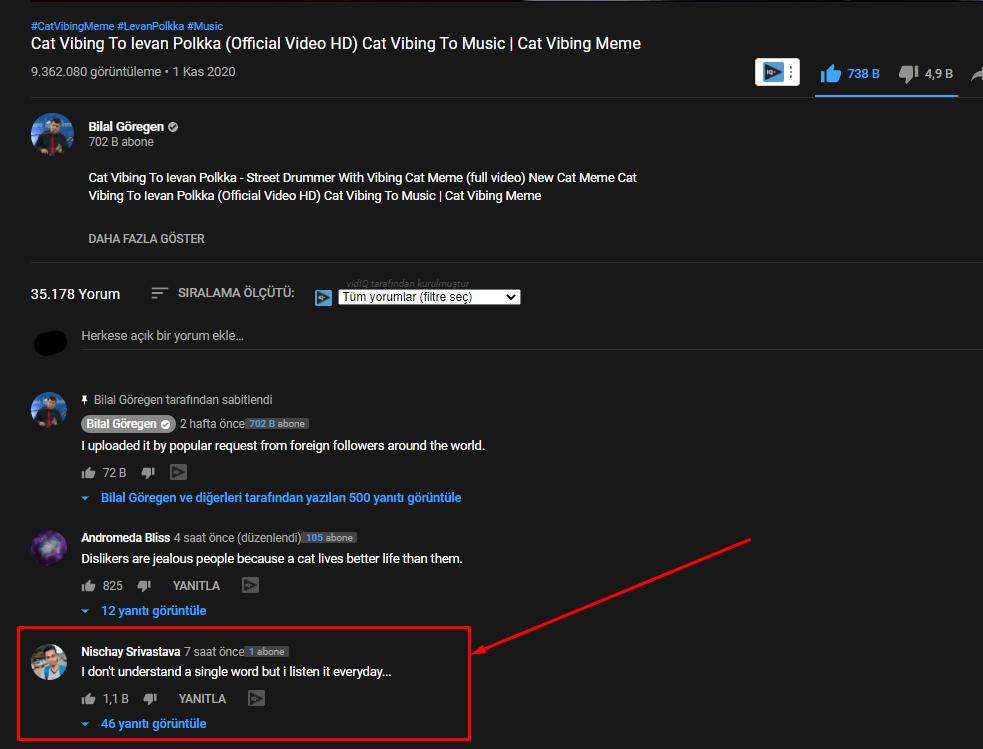The height and width of the screenshot is (749, 983).
Task: Click the share arrow icon at far right
Action: (x=977, y=75)
